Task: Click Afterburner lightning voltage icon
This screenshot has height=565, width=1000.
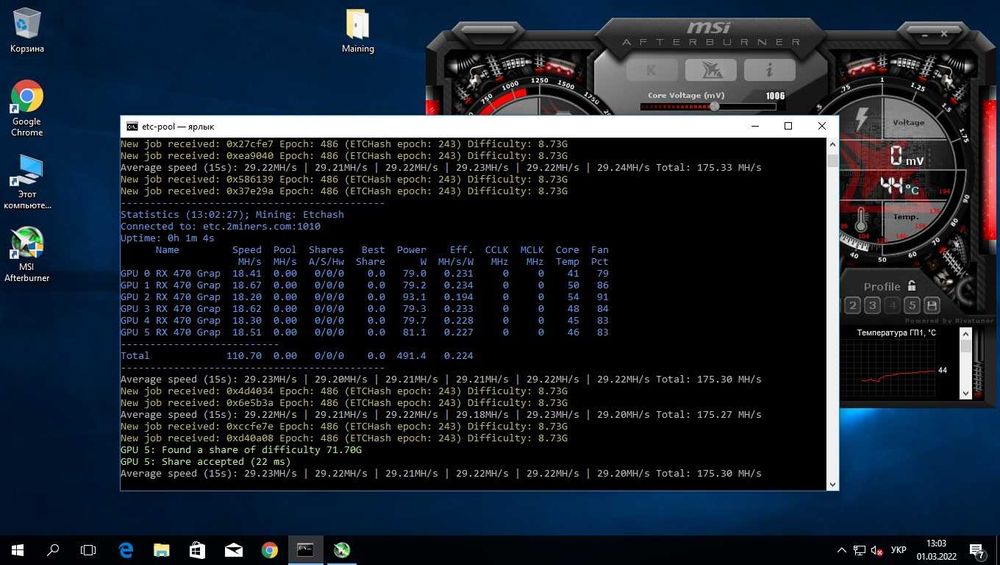Action: tap(862, 119)
